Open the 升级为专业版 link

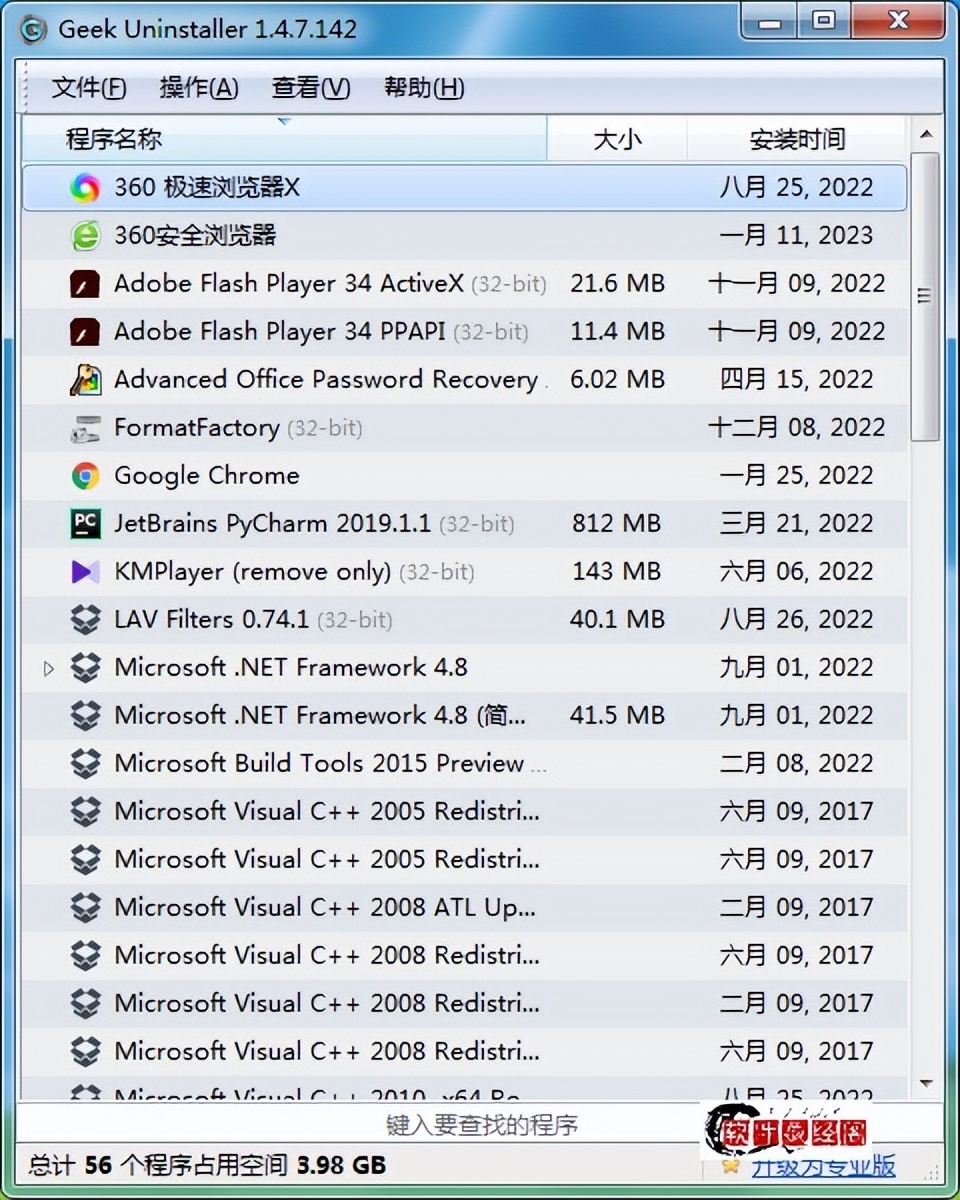tap(823, 1166)
